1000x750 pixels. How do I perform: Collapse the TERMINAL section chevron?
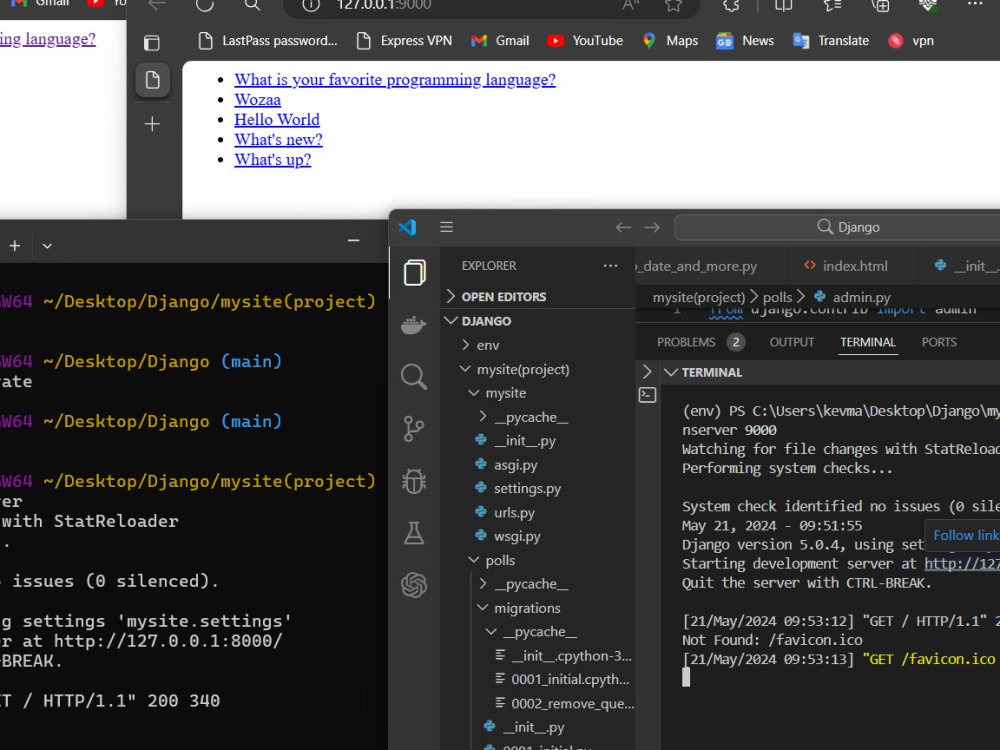pyautogui.click(x=670, y=372)
